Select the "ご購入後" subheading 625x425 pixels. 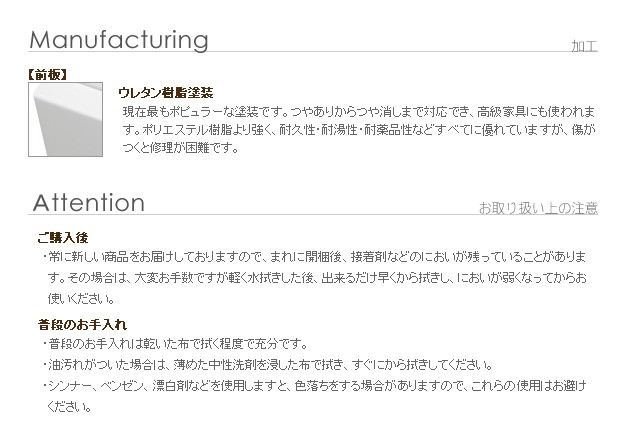click(63, 238)
